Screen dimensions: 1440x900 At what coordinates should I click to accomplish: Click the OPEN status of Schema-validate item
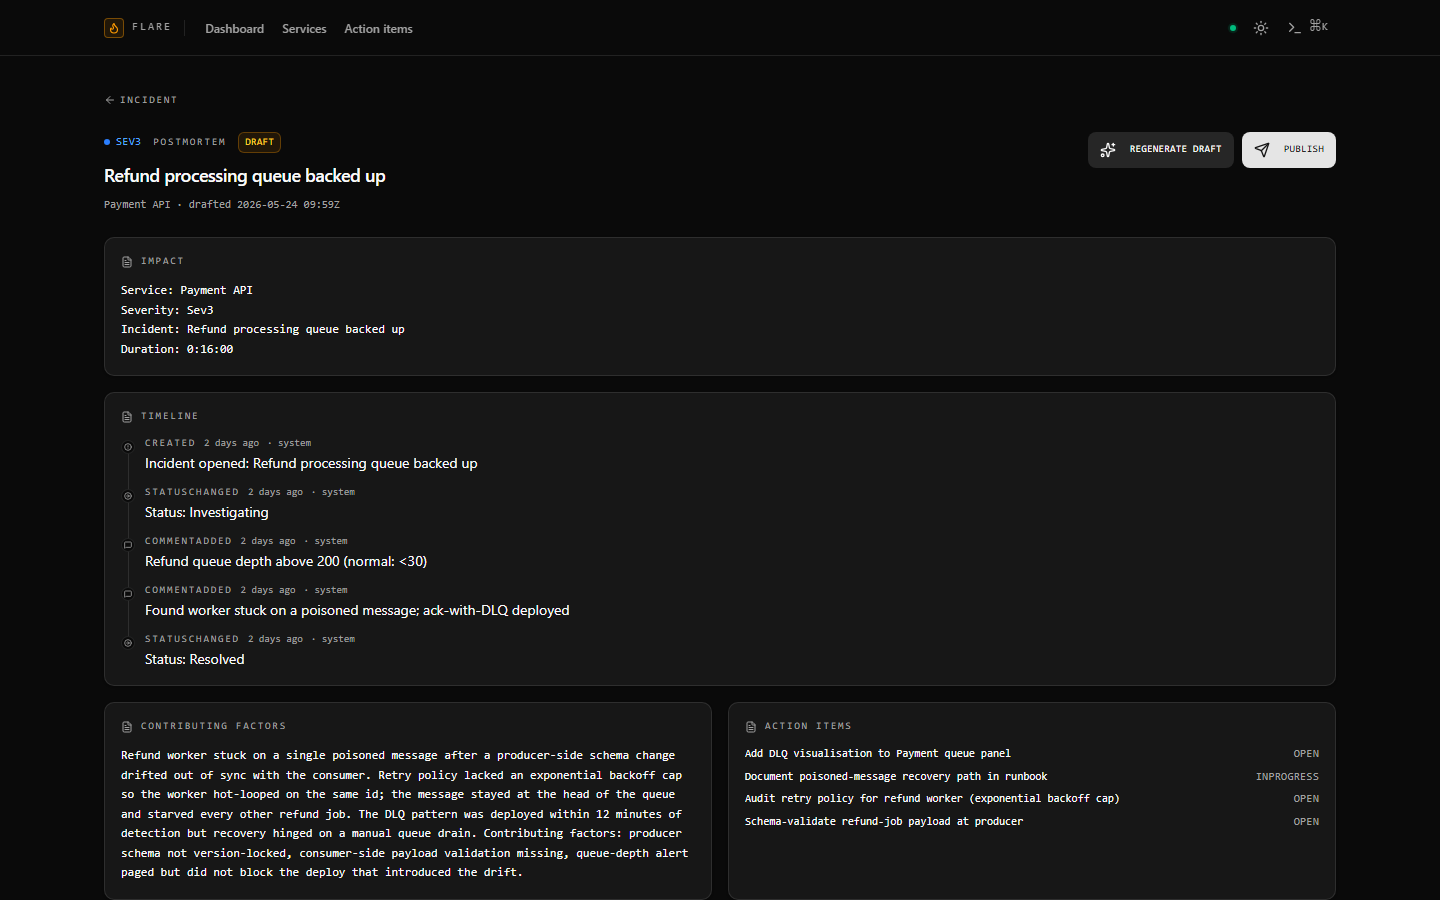pyautogui.click(x=1306, y=822)
